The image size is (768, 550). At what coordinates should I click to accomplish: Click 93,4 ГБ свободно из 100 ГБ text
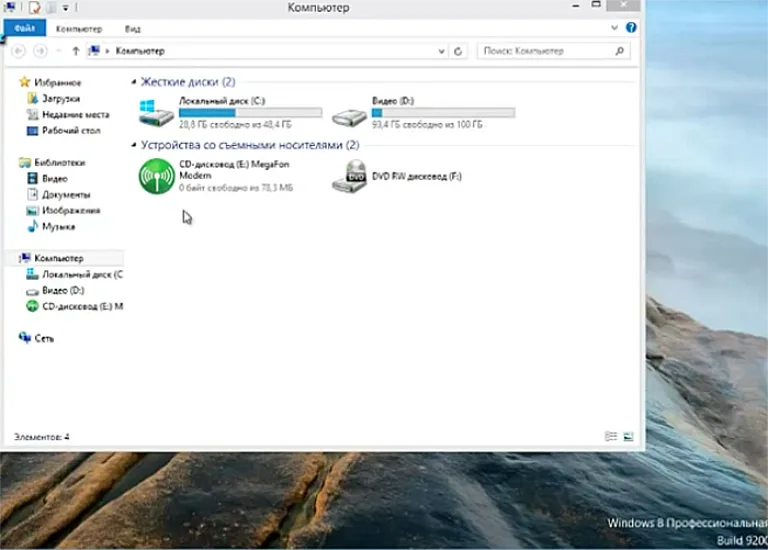click(x=427, y=125)
